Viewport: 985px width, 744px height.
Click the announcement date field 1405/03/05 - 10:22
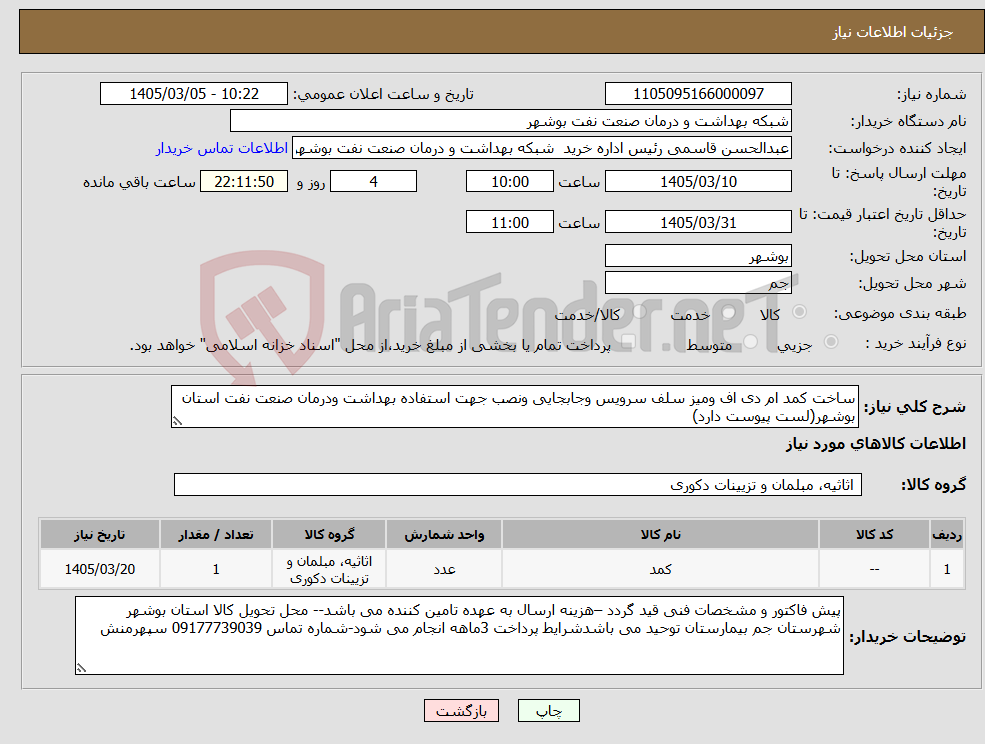tap(193, 94)
